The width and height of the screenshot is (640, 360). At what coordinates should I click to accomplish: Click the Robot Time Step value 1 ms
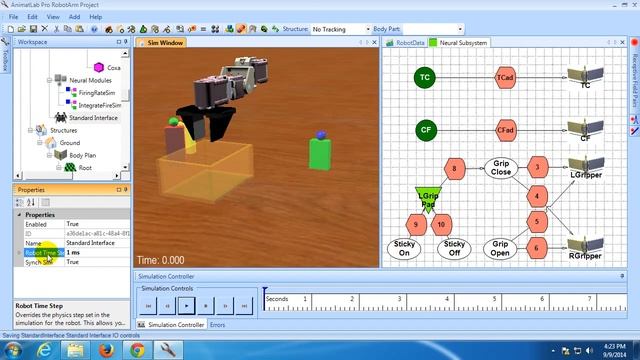tap(97, 253)
